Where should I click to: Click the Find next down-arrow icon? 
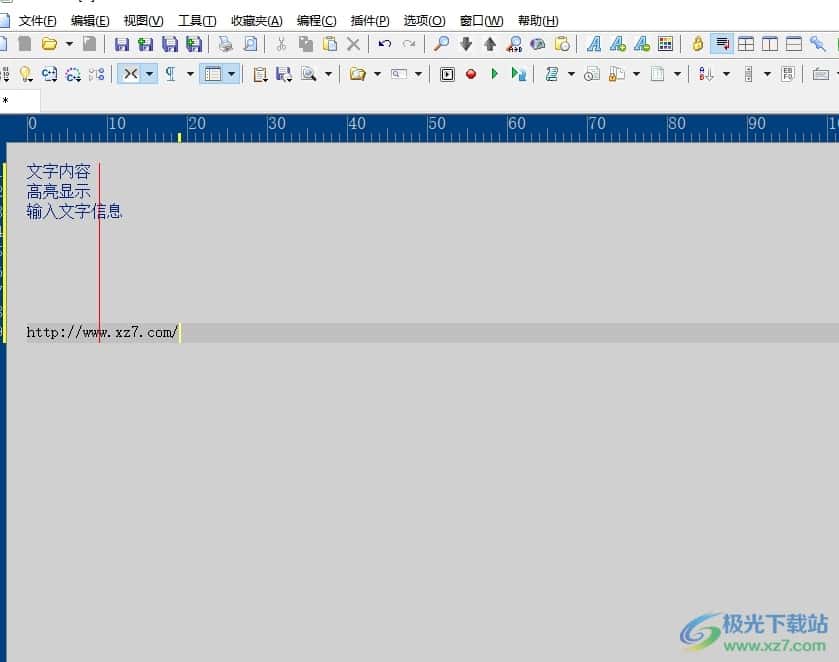tap(466, 44)
